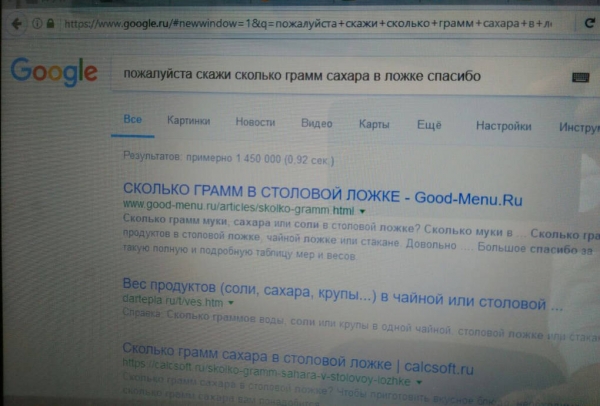Open the Вес продуктов result link
The height and width of the screenshot is (406, 600).
point(342,295)
